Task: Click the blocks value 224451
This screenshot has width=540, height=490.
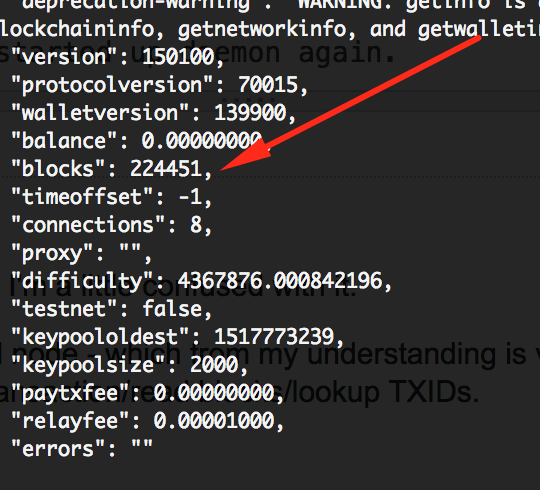Action: point(166,169)
